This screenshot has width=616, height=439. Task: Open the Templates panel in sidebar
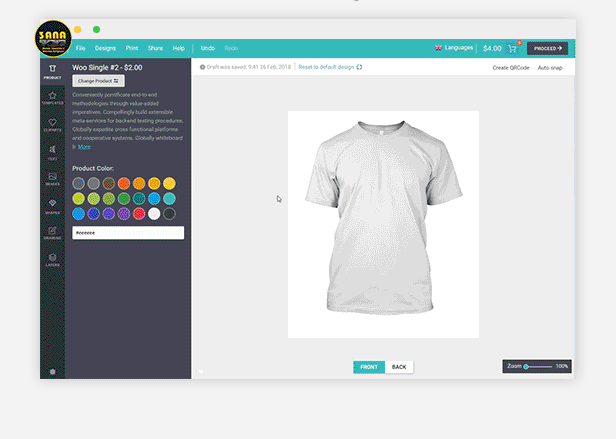(x=52, y=97)
